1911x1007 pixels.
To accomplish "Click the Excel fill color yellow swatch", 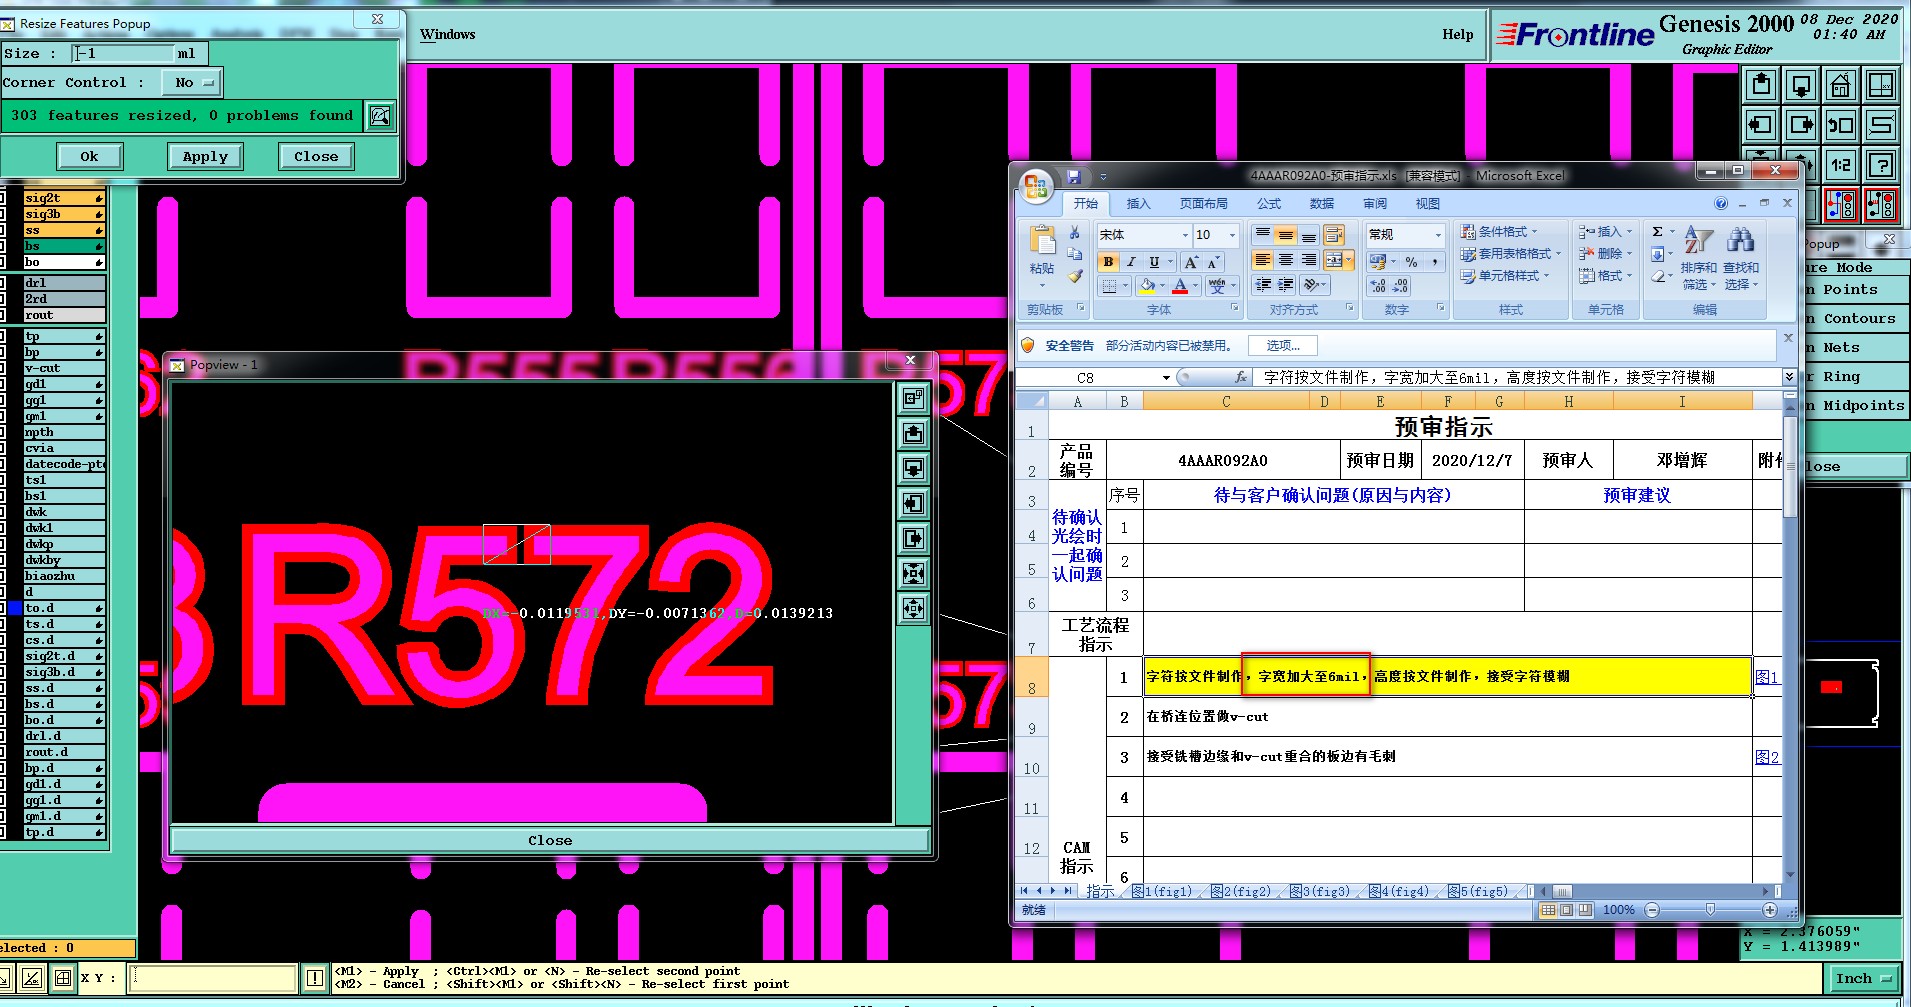I will point(1145,286).
